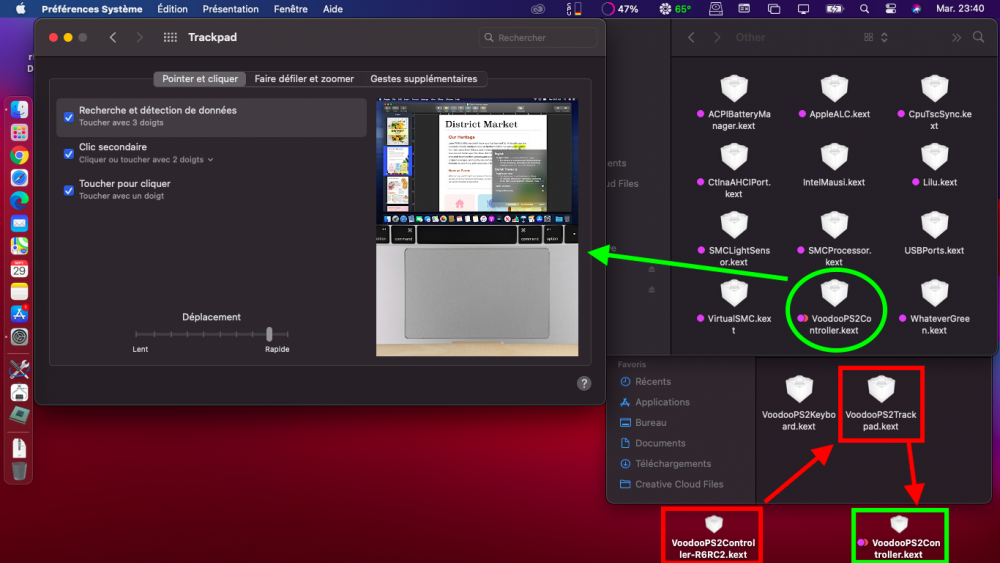Open Microsoft Edge in the Dock

tap(19, 201)
